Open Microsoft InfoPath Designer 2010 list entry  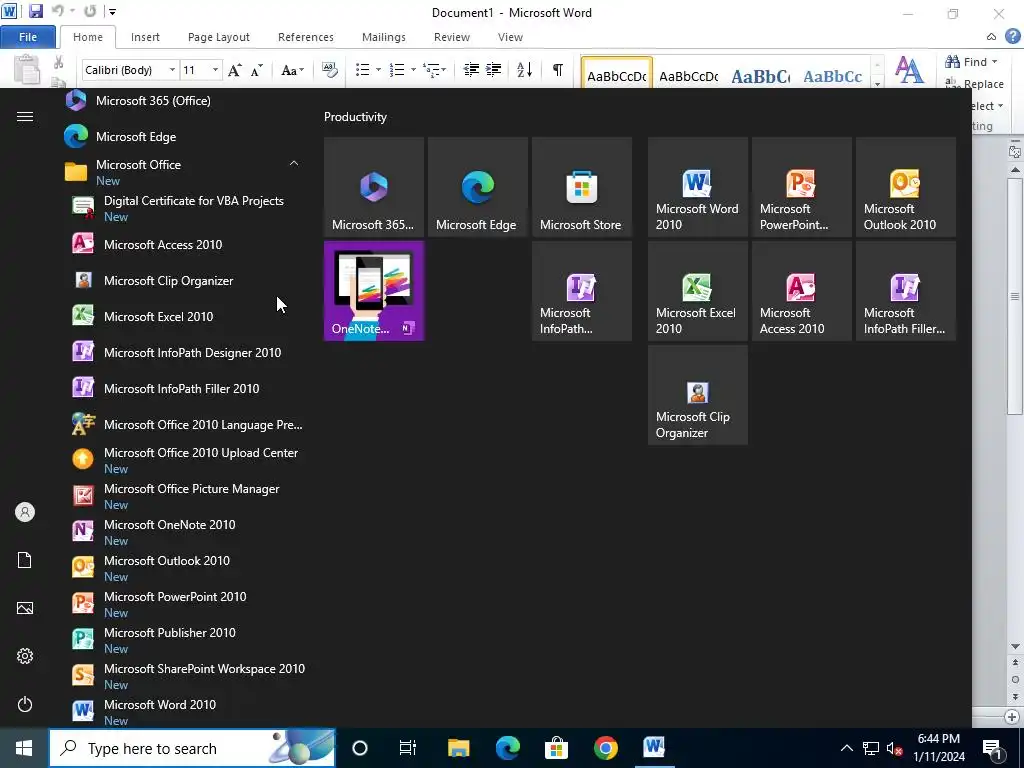[x=185, y=352]
